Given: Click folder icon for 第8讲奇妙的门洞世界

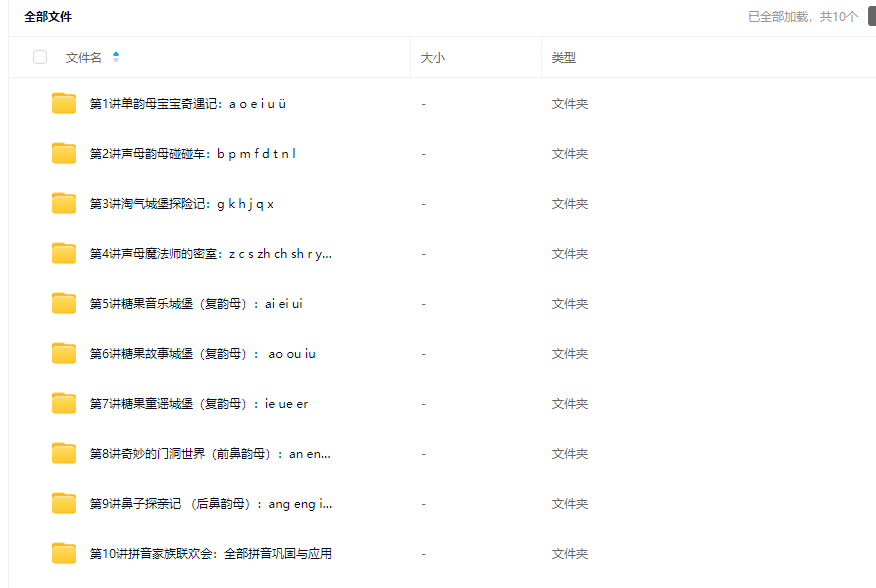Looking at the screenshot, I should point(64,453).
